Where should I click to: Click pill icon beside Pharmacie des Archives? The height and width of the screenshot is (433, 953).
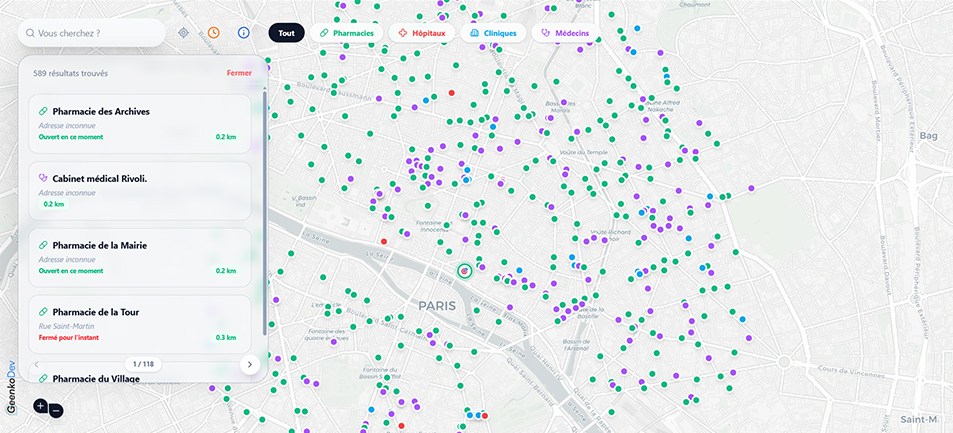click(x=43, y=111)
